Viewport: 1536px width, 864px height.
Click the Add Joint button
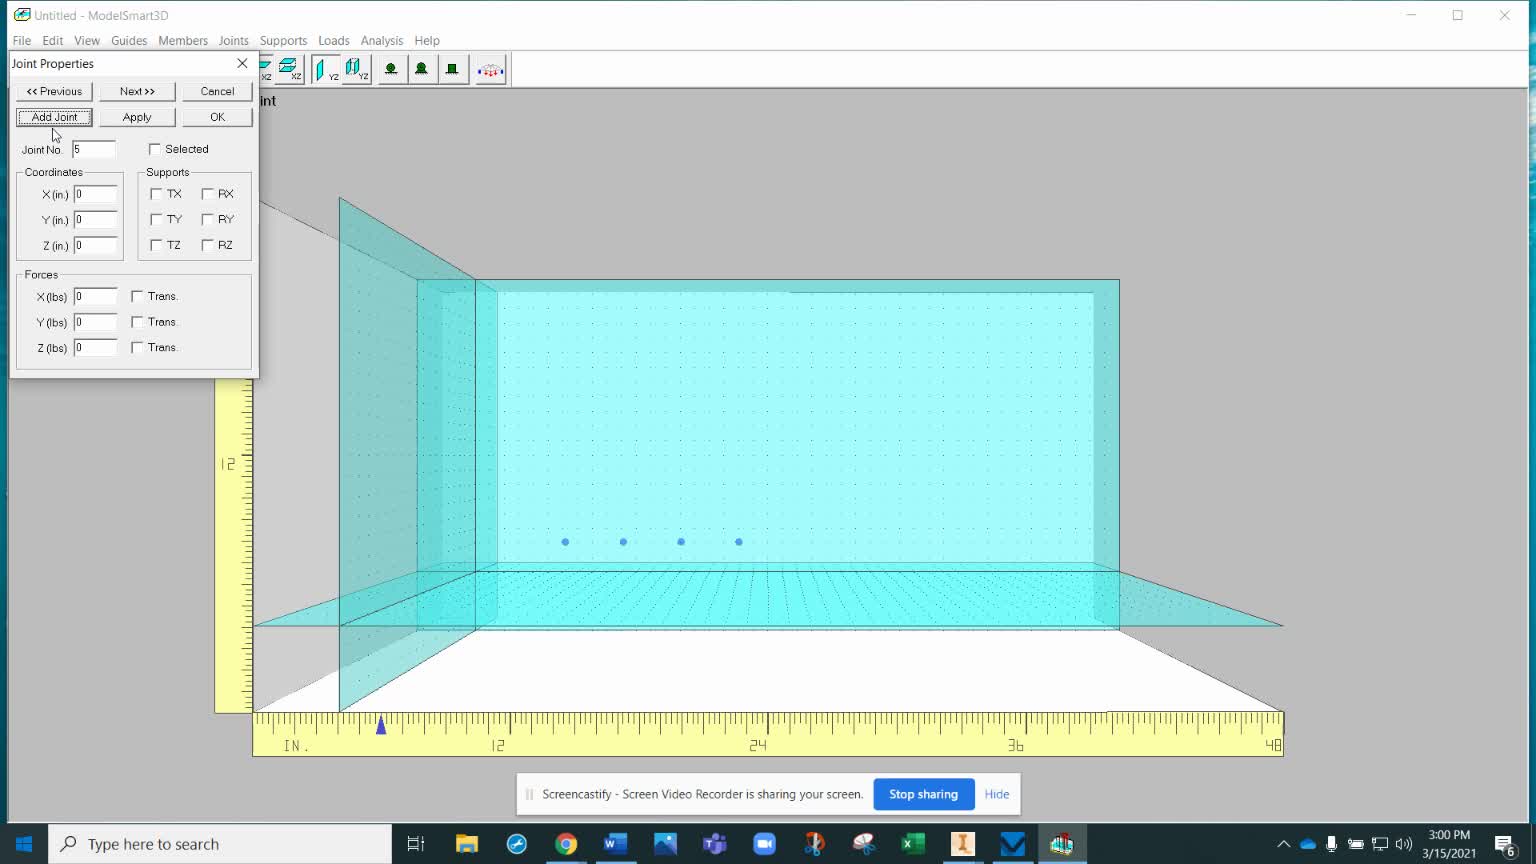(54, 117)
